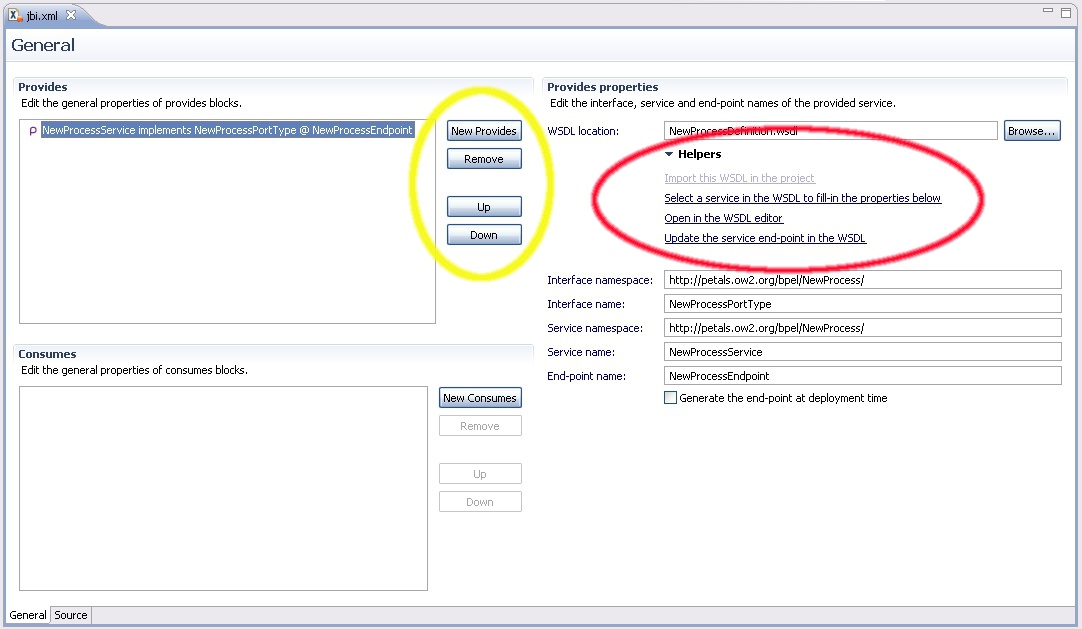Screen dimensions: 1082x629
Task: Remove the selected provides block
Action: click(x=483, y=159)
